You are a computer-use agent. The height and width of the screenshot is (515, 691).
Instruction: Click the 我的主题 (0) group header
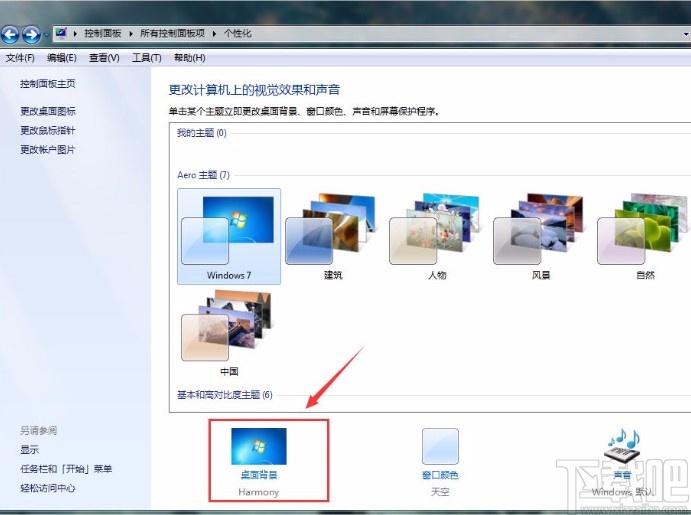point(202,133)
